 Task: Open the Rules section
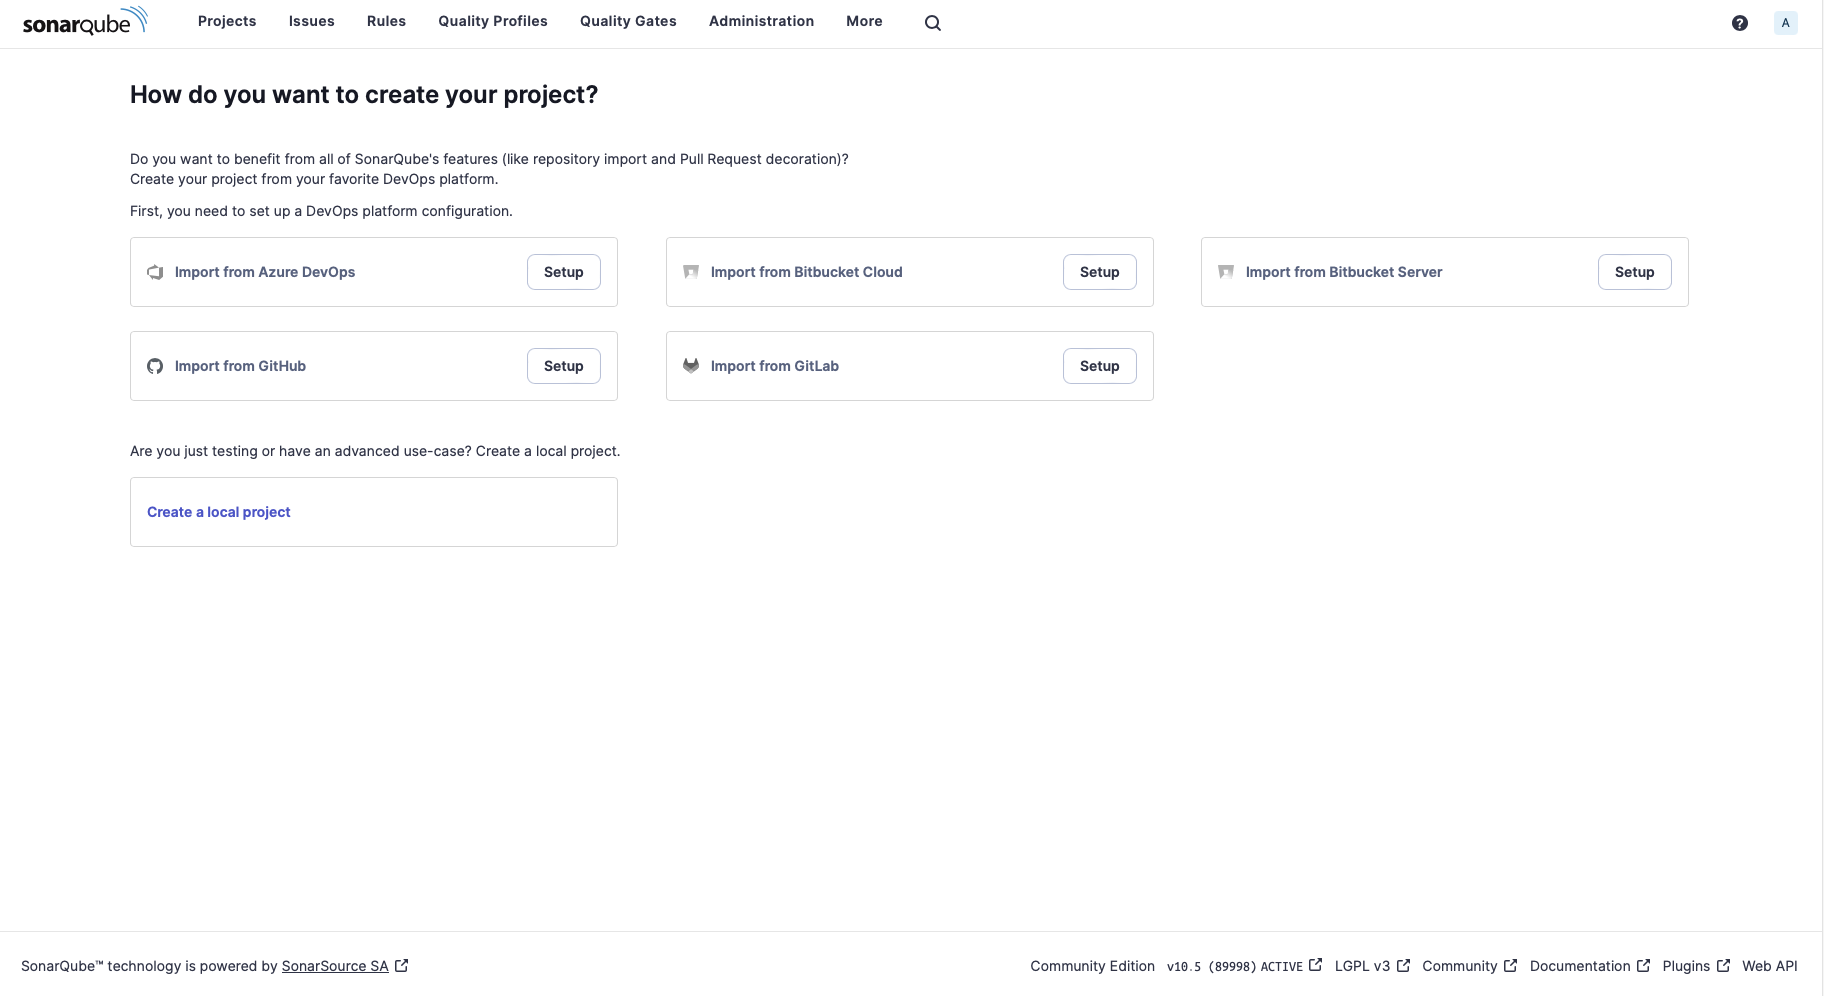(x=386, y=21)
